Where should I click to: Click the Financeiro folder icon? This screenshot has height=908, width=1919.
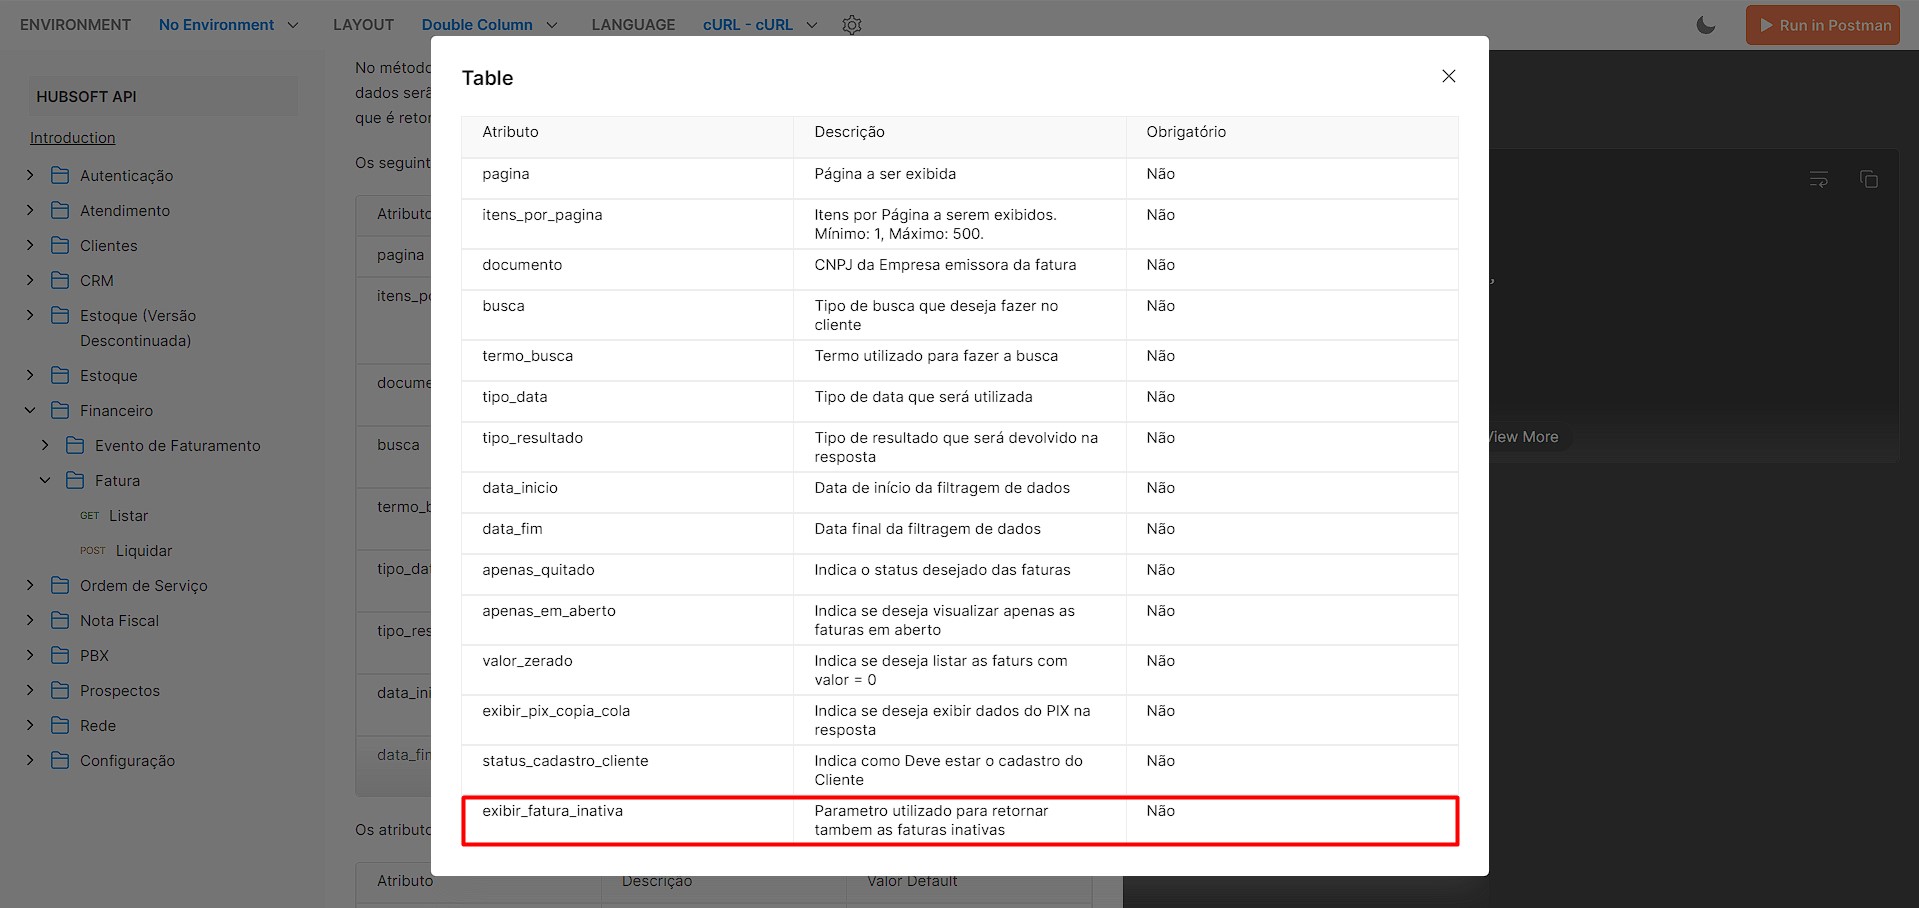click(60, 410)
